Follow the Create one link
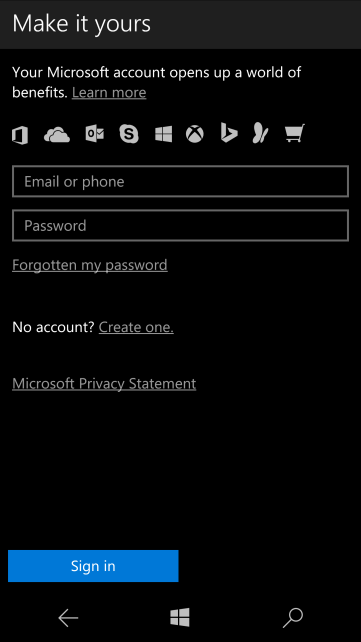 tap(136, 327)
